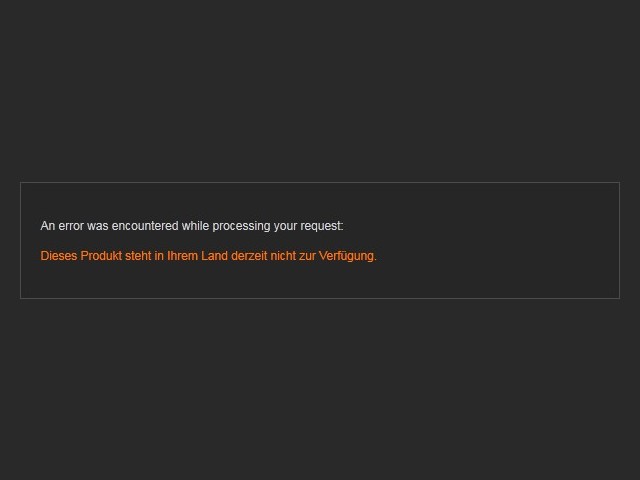This screenshot has height=480, width=640.
Task: Click the word 'was' in the white line
Action: [x=98, y=226]
